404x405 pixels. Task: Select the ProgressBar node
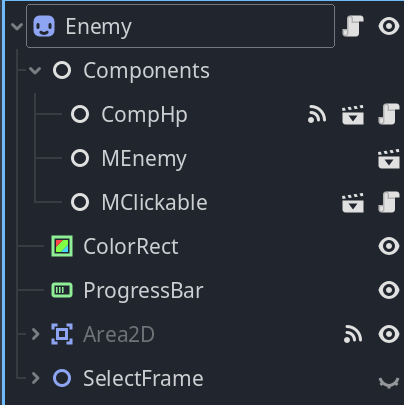click(143, 290)
